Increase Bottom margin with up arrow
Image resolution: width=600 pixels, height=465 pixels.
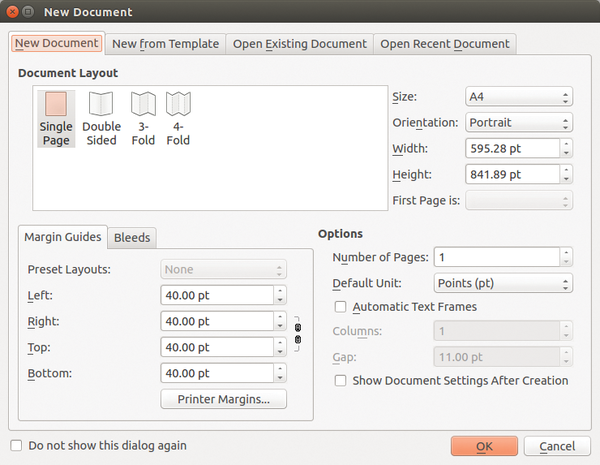pos(280,369)
